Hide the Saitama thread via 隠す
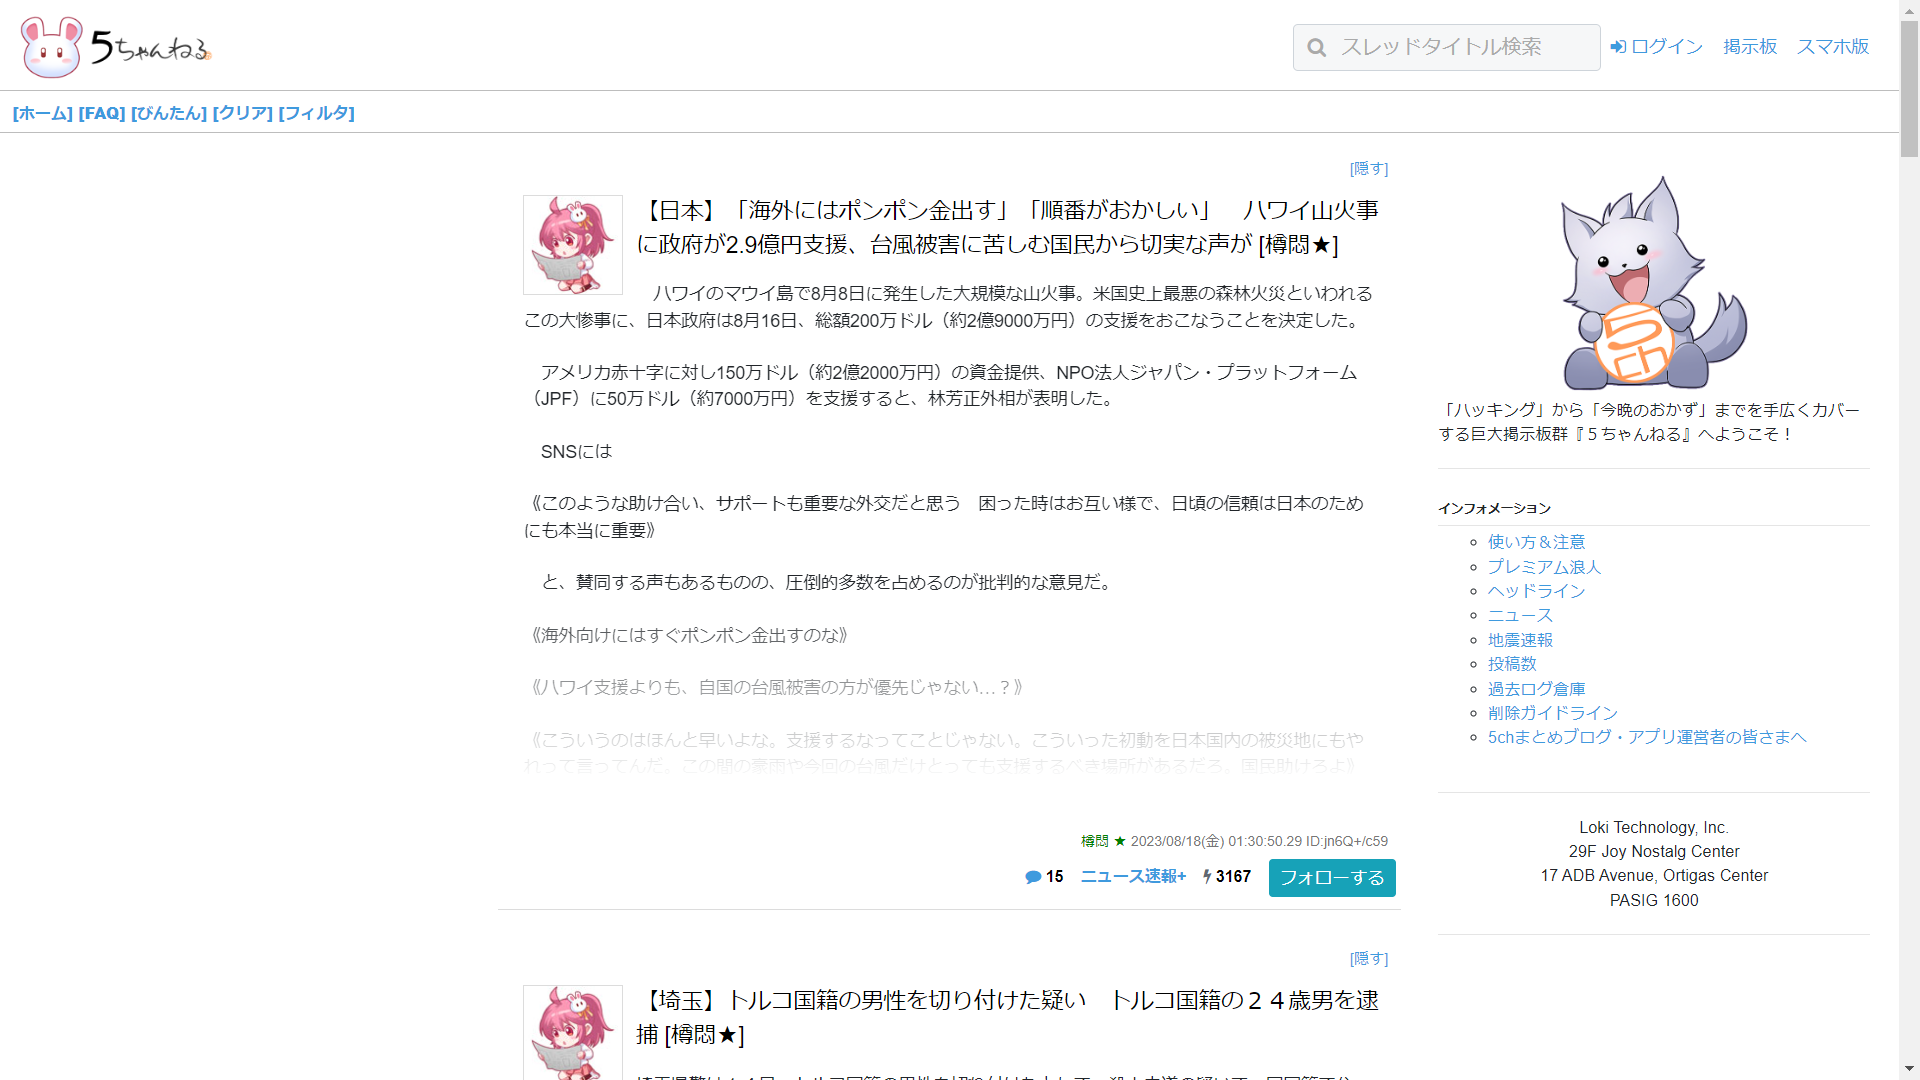The width and height of the screenshot is (1920, 1080). [x=1370, y=958]
